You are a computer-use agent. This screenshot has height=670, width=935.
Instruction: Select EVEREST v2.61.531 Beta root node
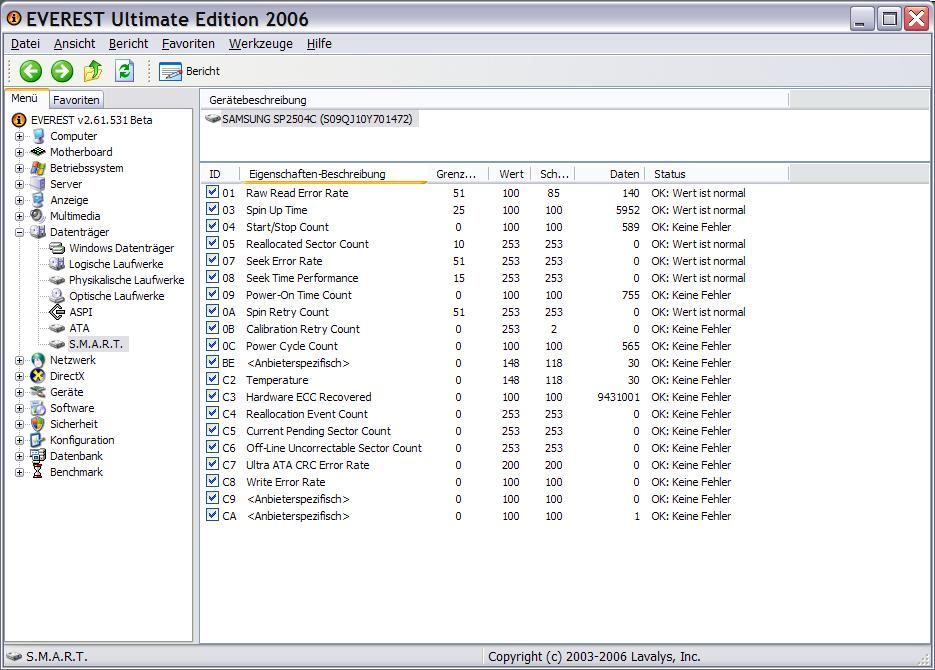click(x=91, y=120)
